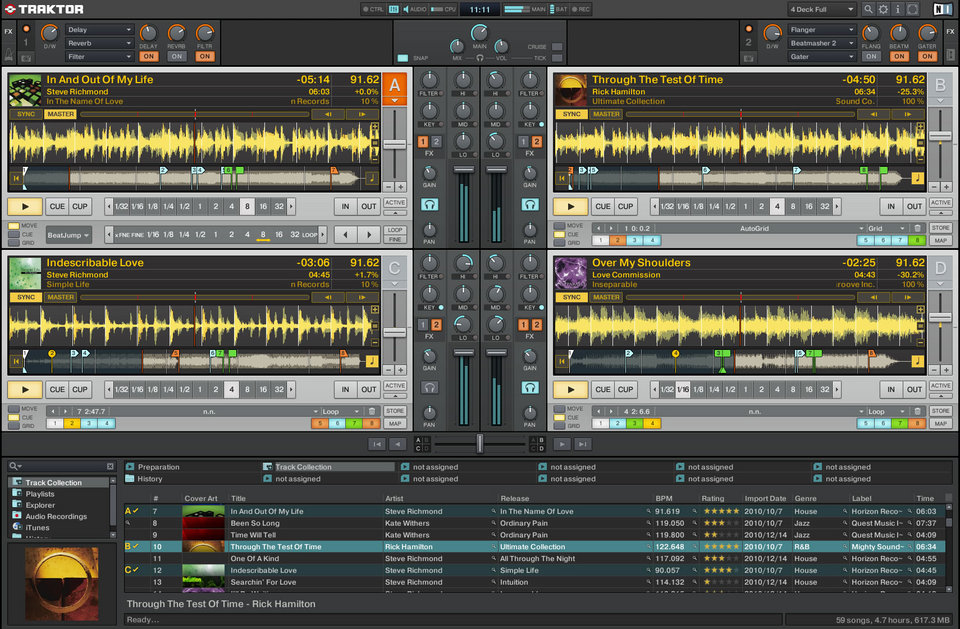The width and height of the screenshot is (960, 629).
Task: Open the Flanger effect dropdown in FX unit 2
Action: point(822,29)
